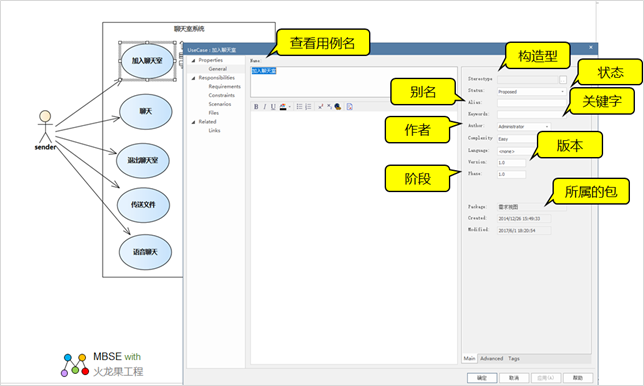Select General in the properties tree
The width and height of the screenshot is (644, 386).
point(217,69)
